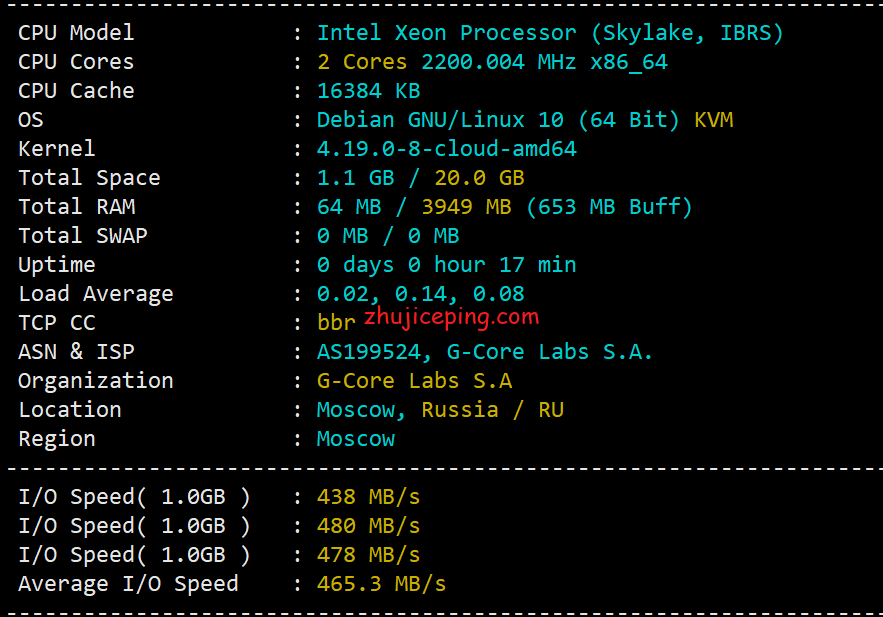Viewport: 883px width, 617px height.
Task: Click the 'Organization' label
Action: [x=96, y=382]
